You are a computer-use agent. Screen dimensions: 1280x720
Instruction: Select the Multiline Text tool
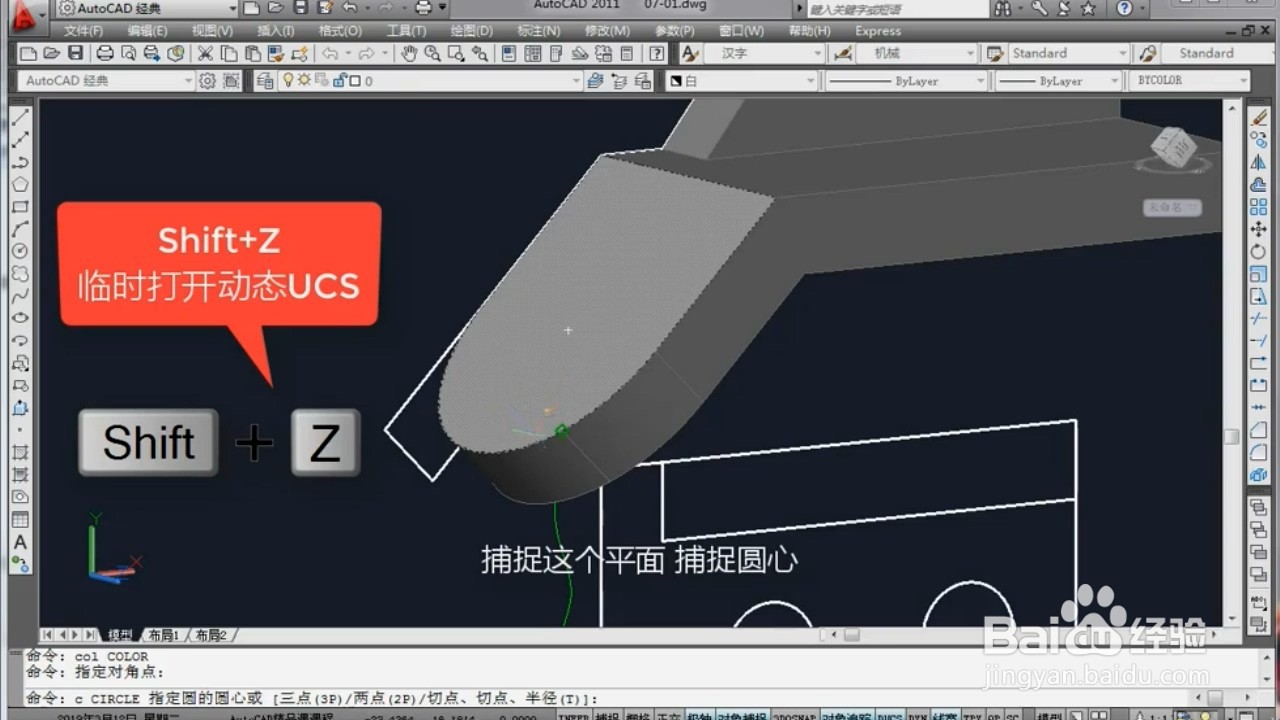20,542
